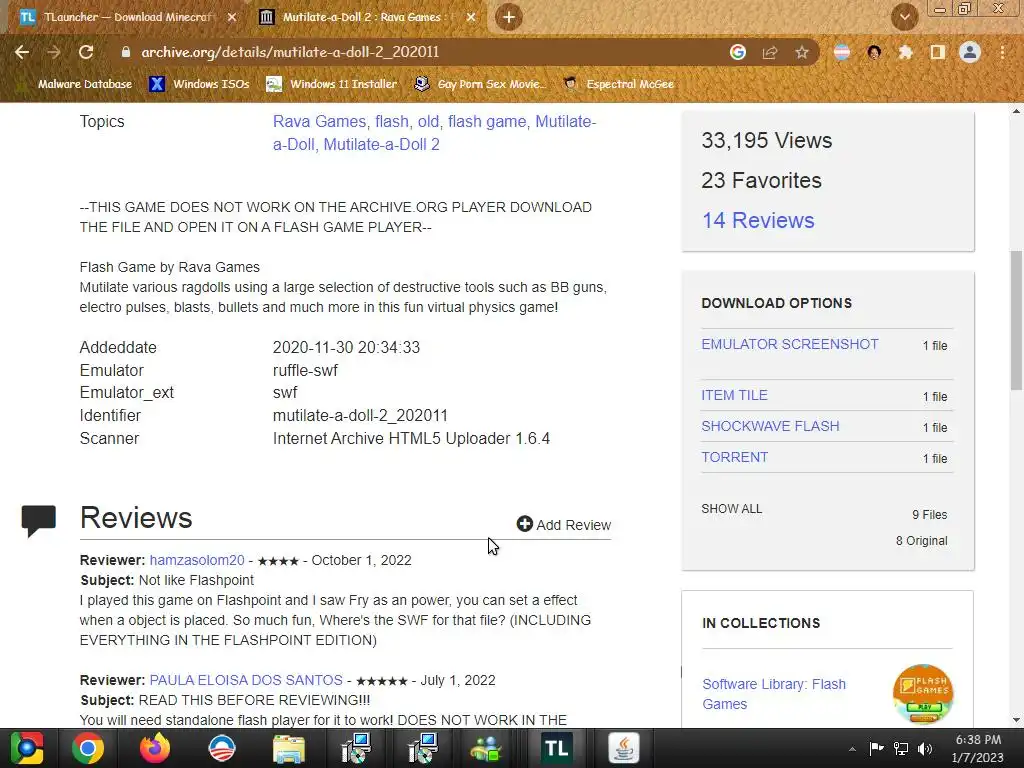Share this page icon
The image size is (1024, 768).
pos(770,52)
